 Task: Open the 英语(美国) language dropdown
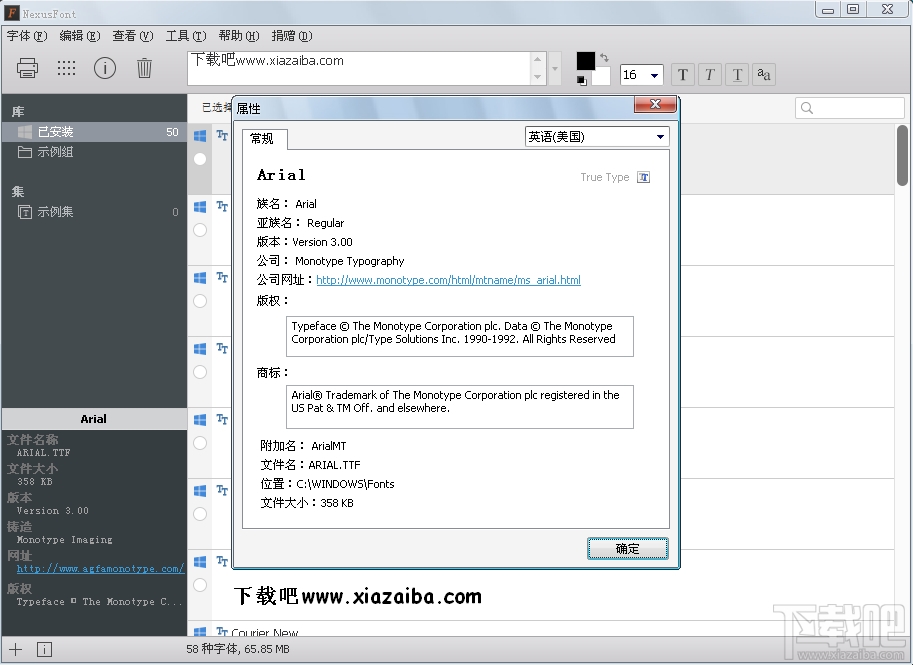point(597,137)
